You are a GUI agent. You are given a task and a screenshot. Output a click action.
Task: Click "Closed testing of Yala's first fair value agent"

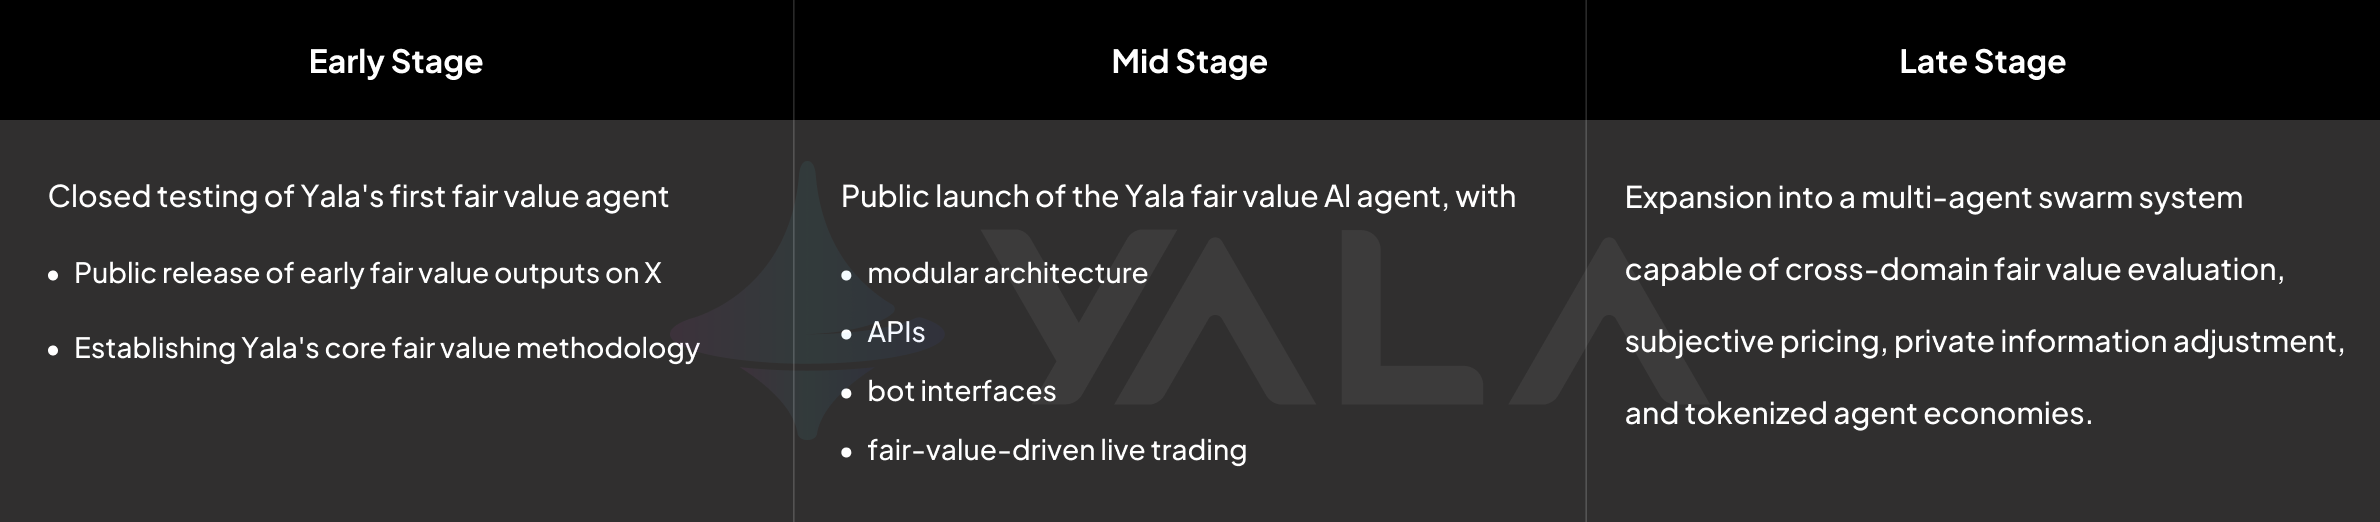tap(358, 197)
